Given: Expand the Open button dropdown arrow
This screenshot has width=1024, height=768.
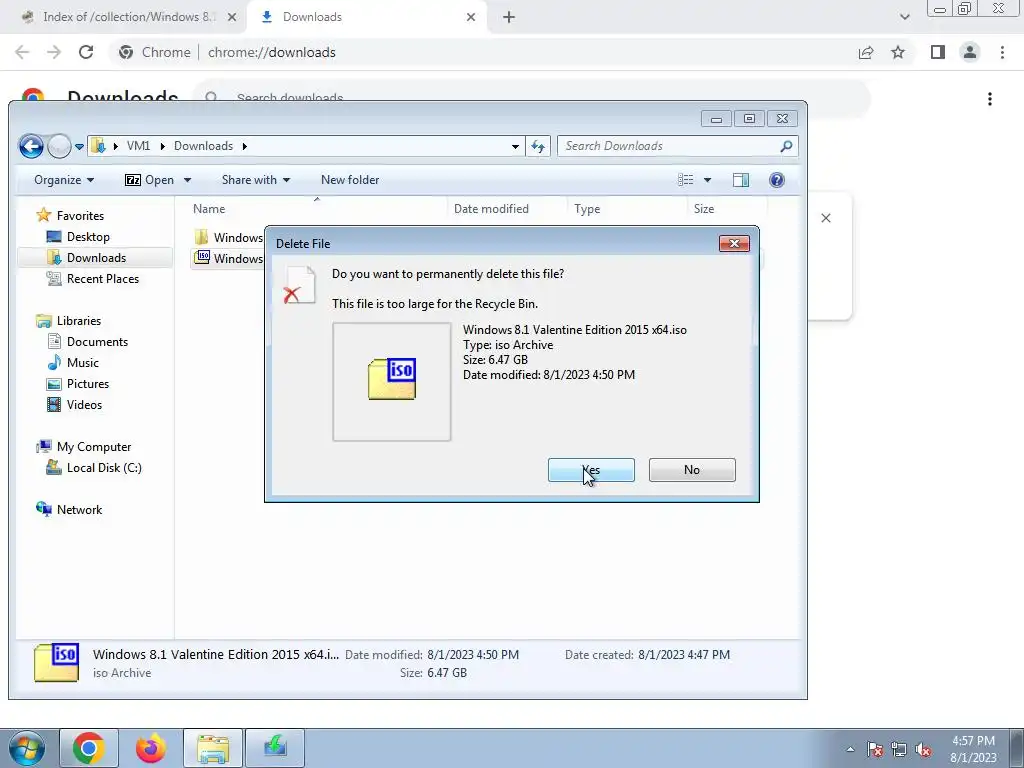Looking at the screenshot, I should [187, 180].
